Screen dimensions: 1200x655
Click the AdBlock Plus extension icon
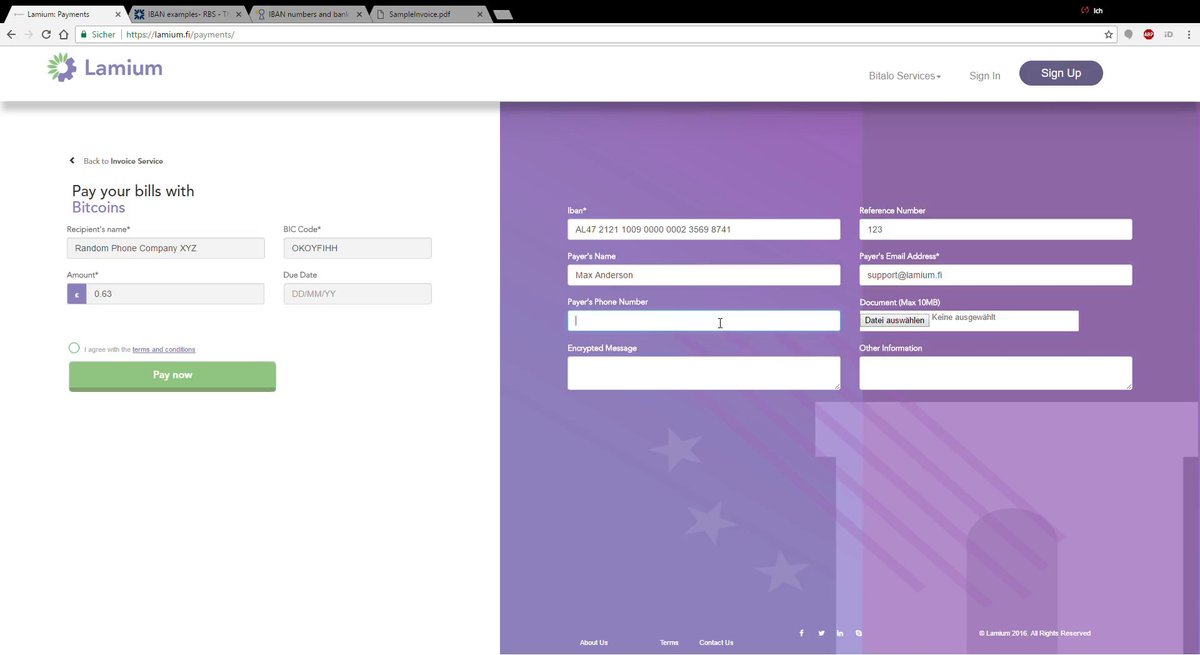pyautogui.click(x=1149, y=34)
